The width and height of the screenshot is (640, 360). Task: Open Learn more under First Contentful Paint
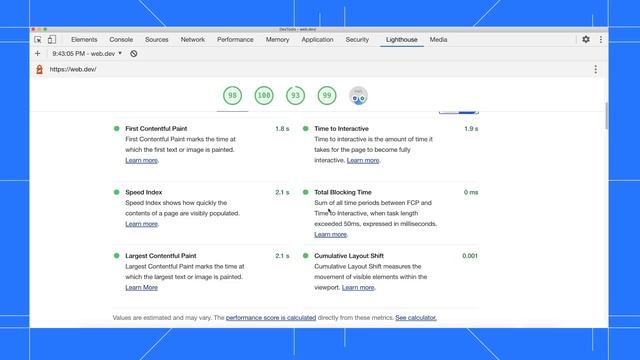(141, 160)
